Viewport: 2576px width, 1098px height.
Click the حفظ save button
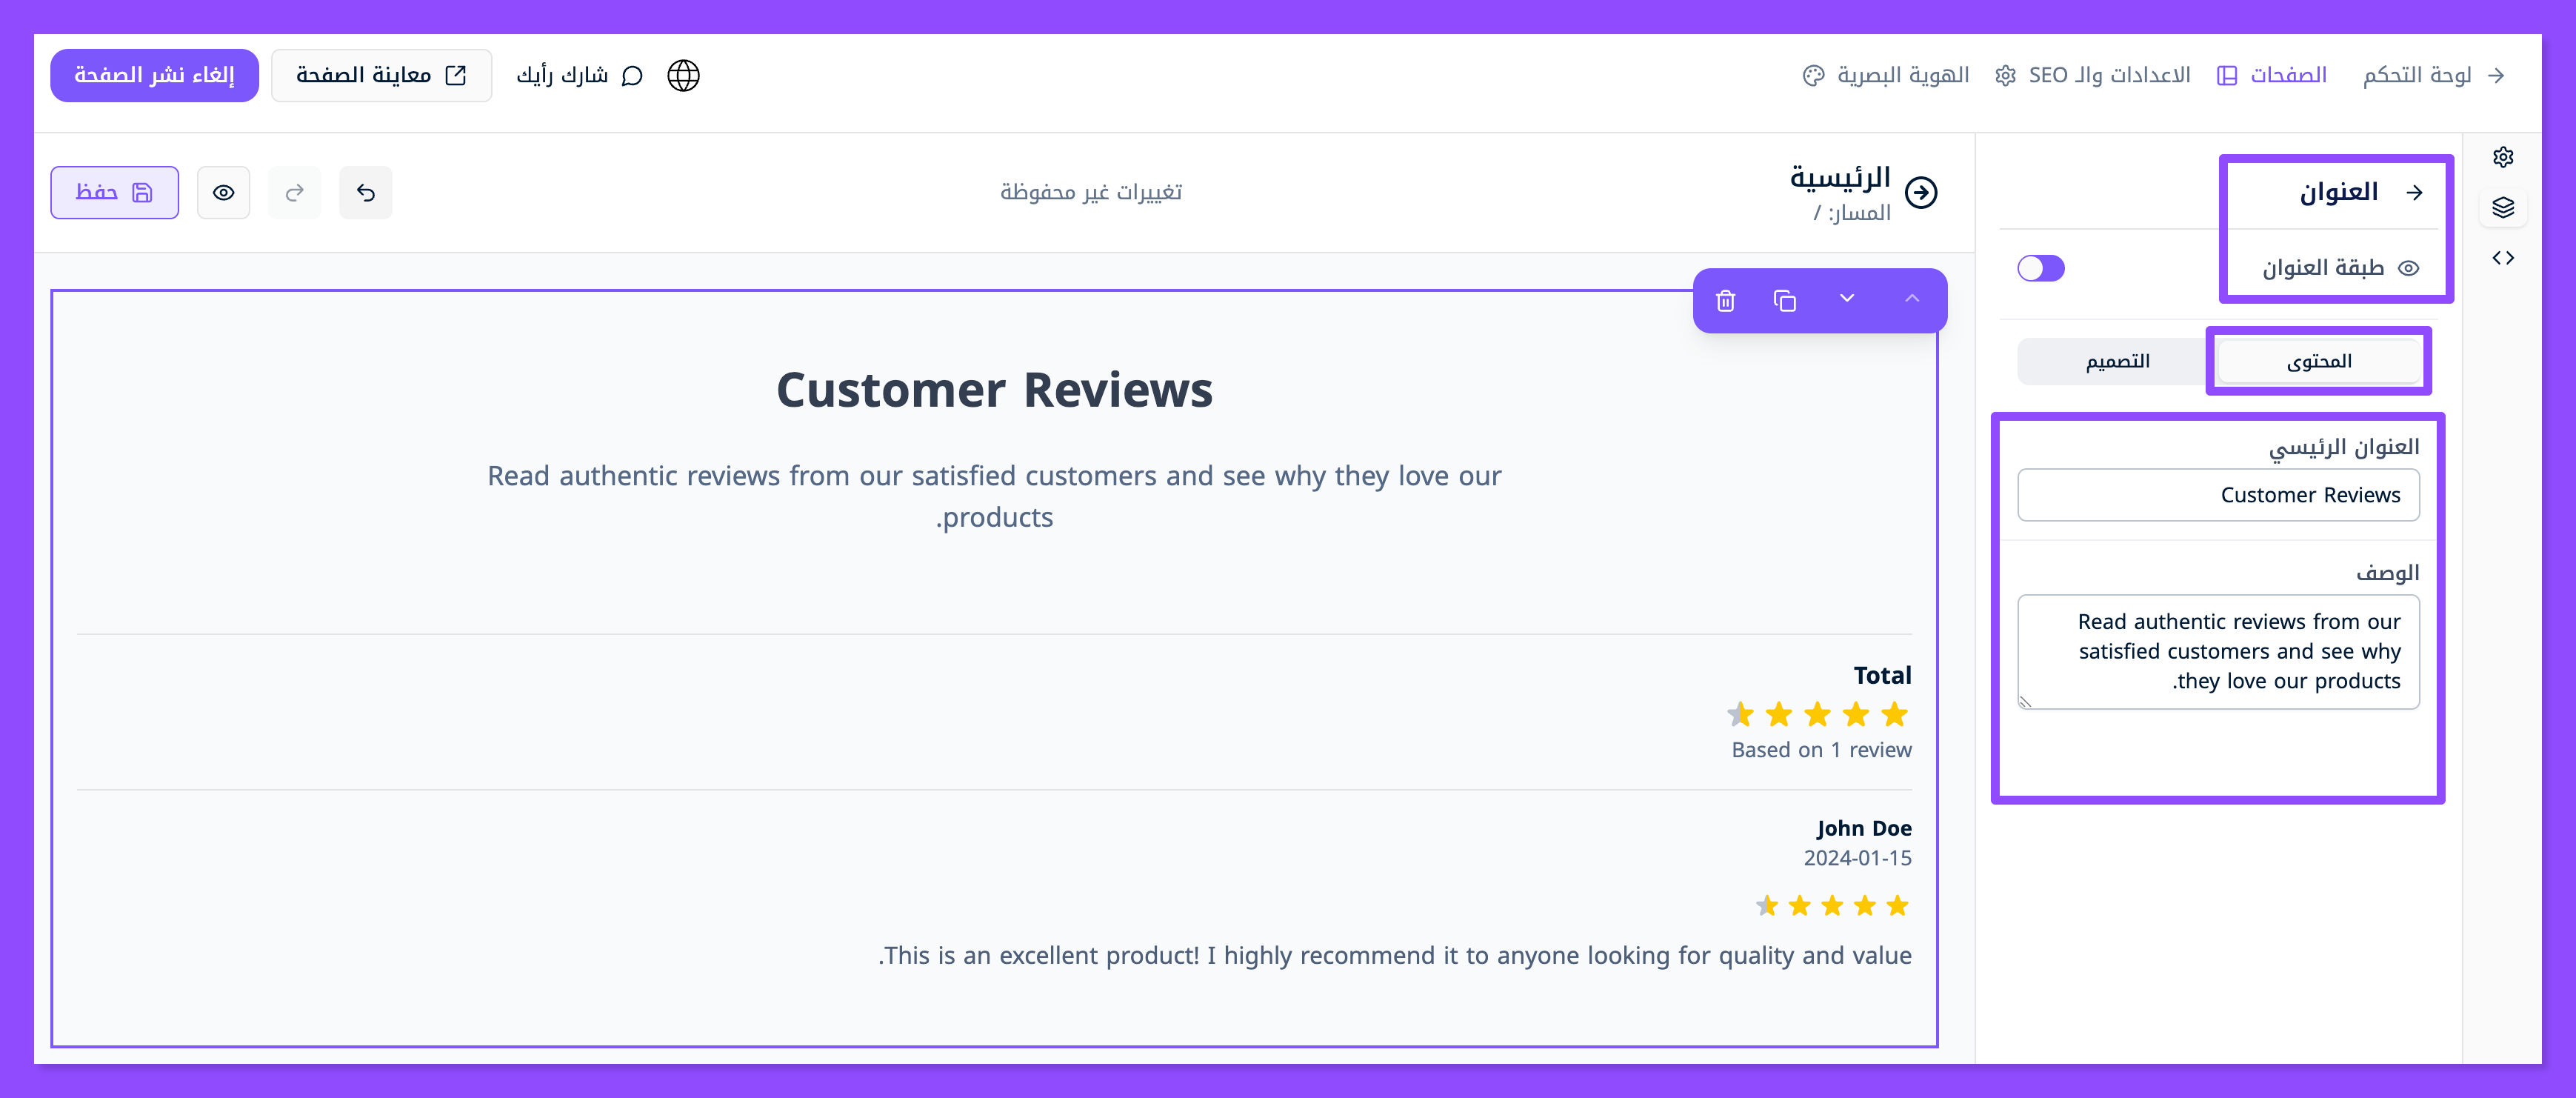[x=115, y=193]
